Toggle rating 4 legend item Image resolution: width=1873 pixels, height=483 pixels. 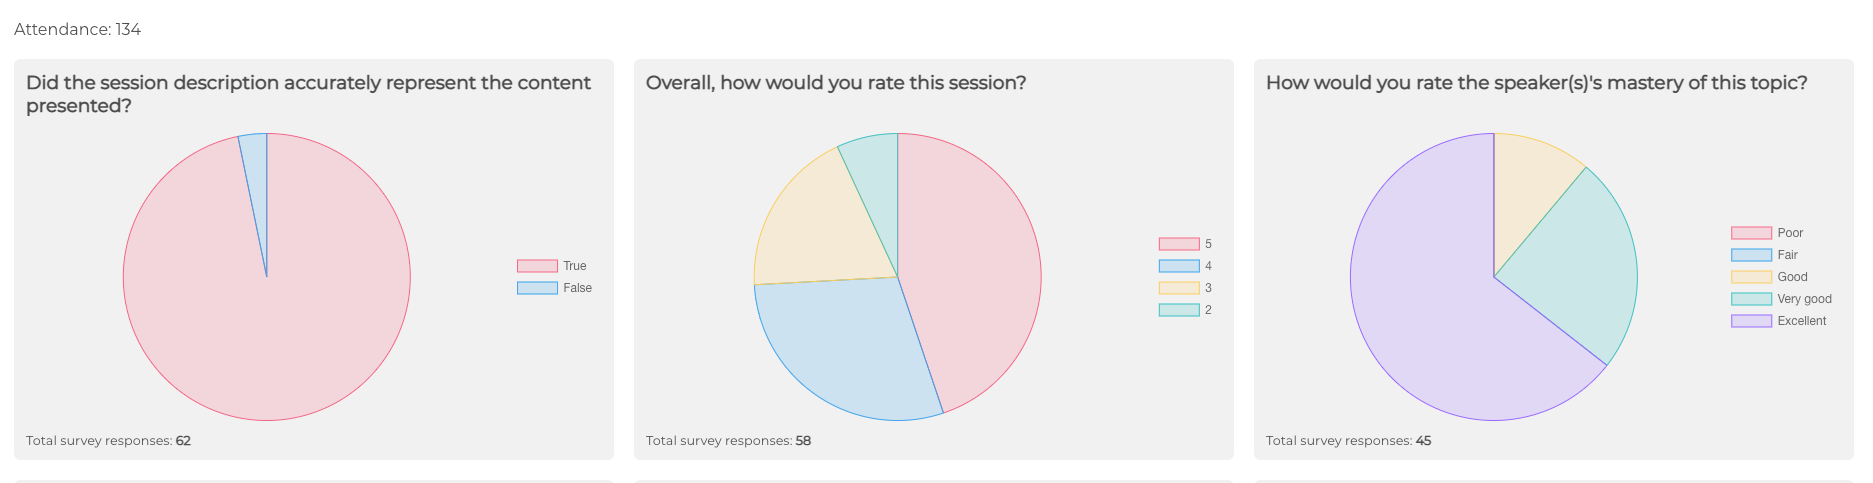(1179, 266)
